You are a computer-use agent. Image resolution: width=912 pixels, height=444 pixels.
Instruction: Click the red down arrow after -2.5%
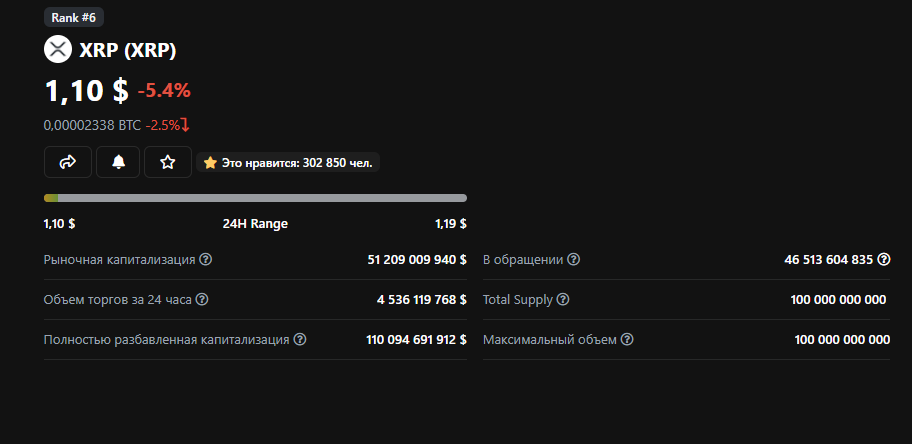click(185, 125)
